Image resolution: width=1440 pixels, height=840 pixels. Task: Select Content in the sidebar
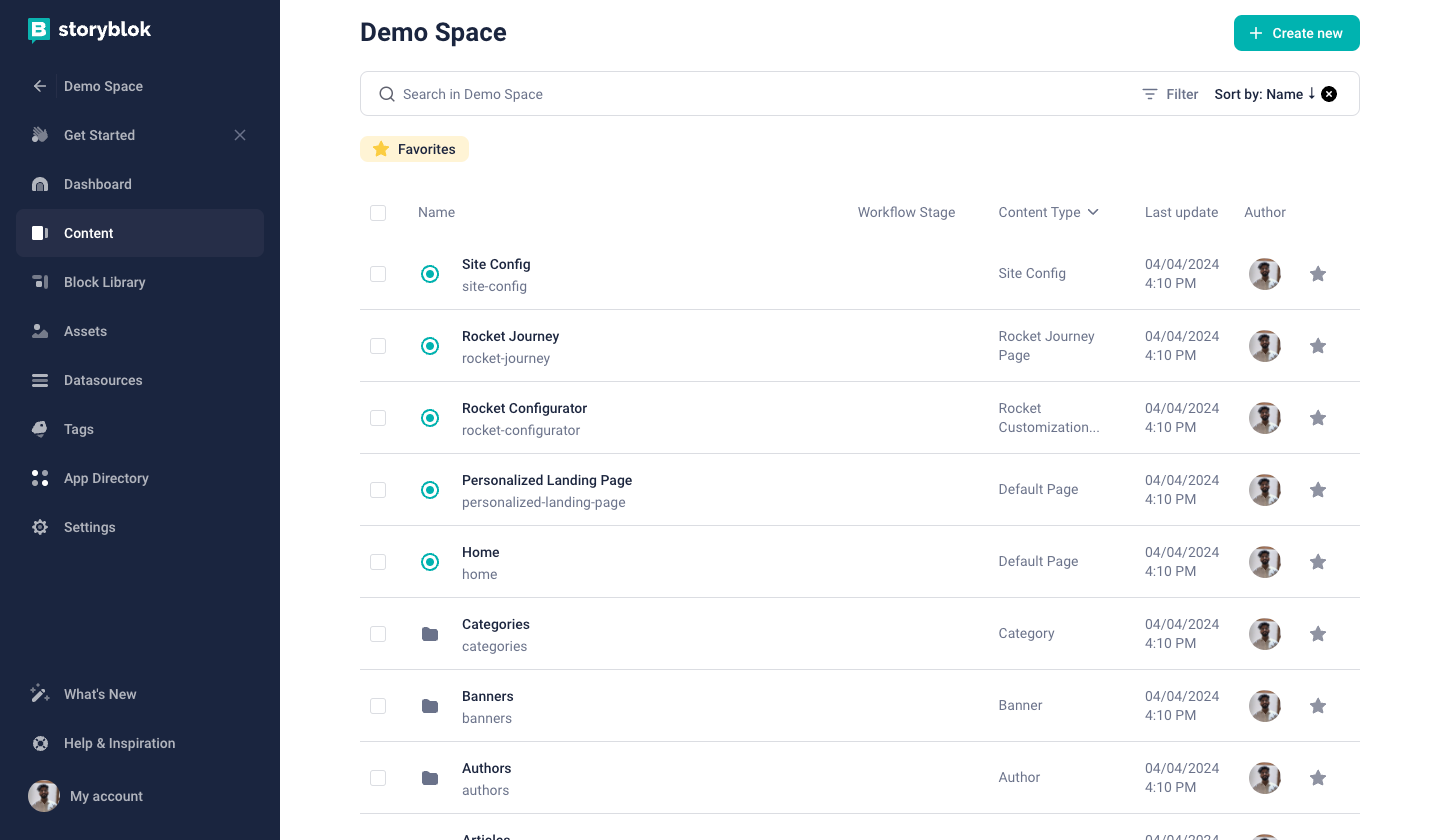click(140, 233)
